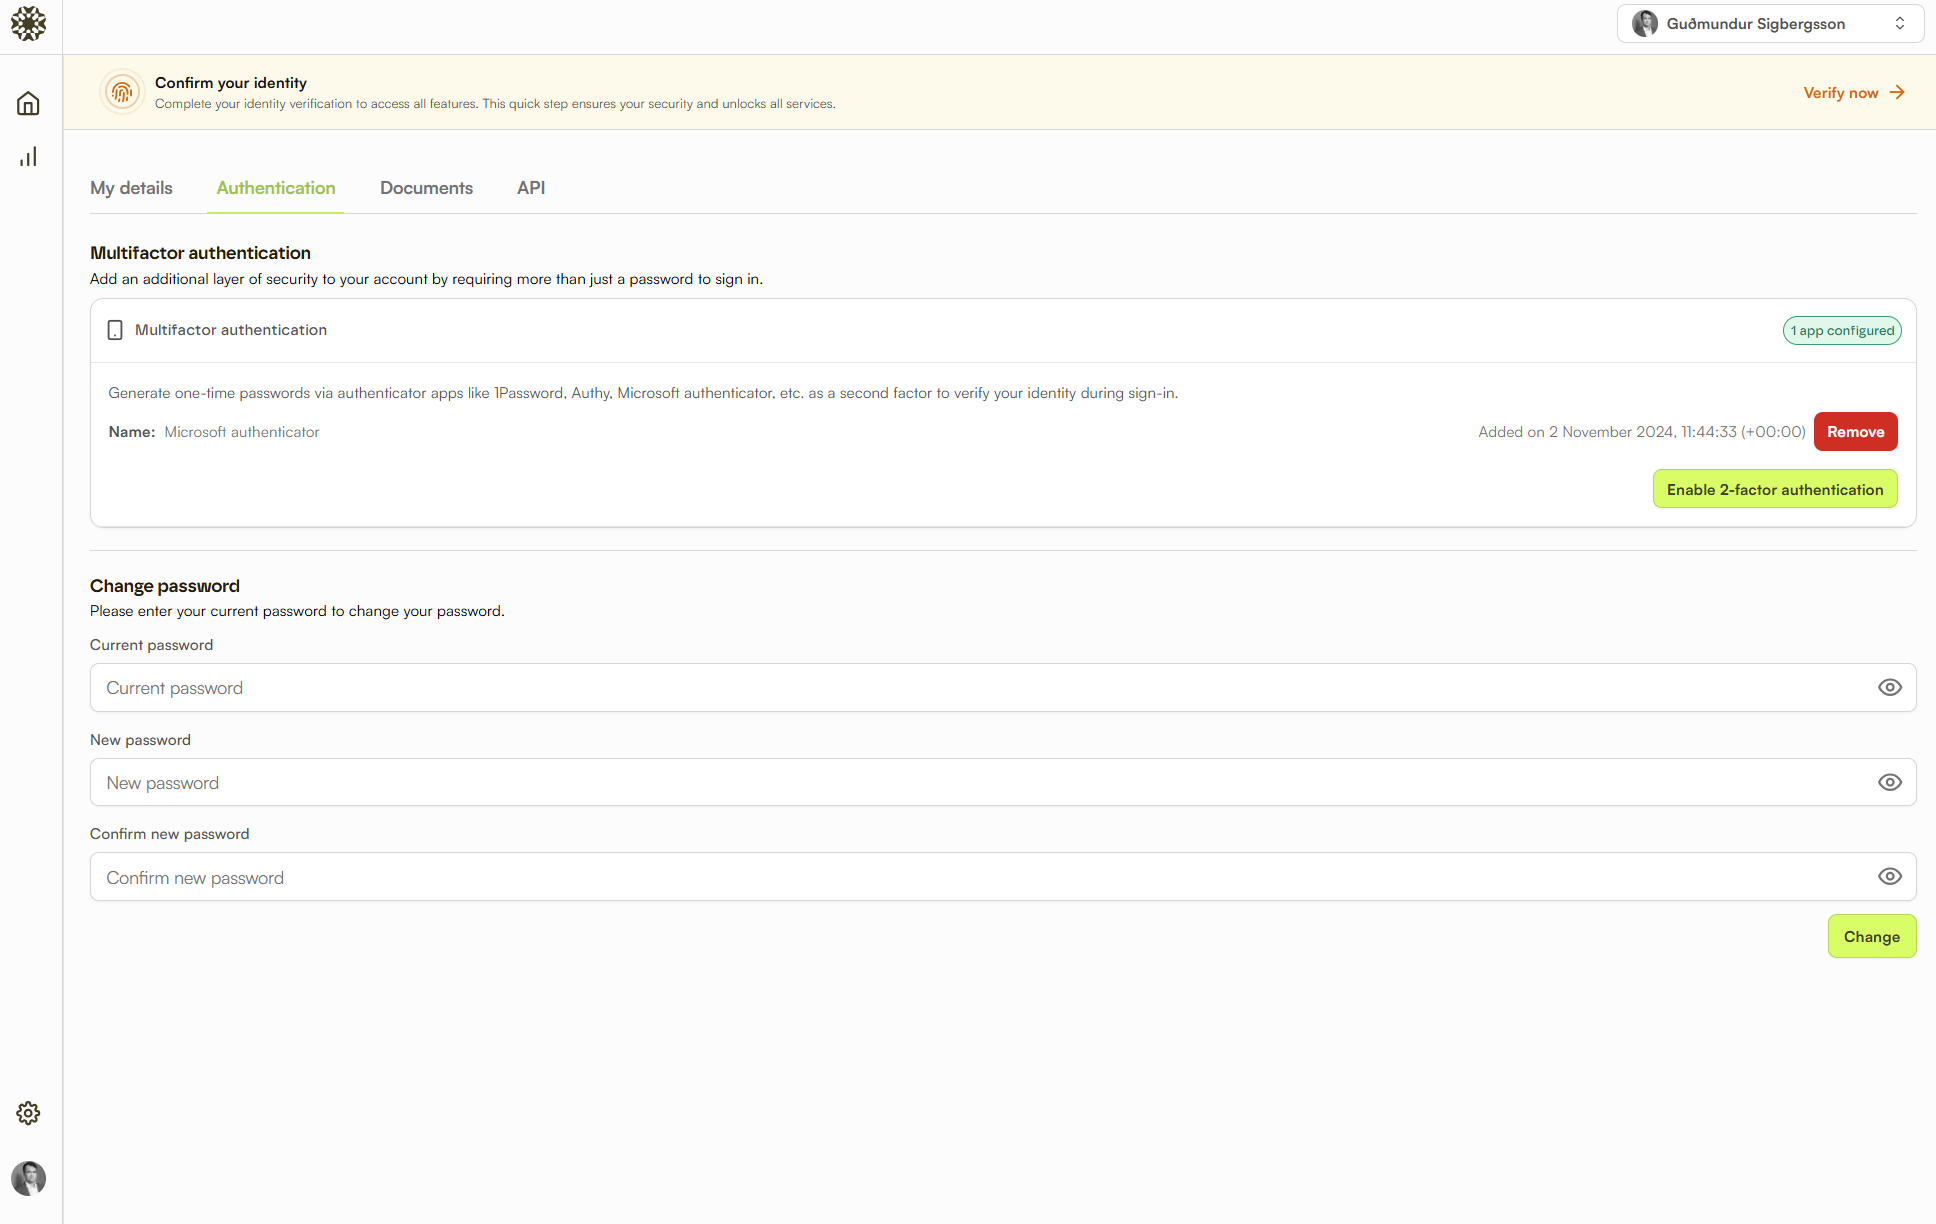The image size is (1936, 1224).
Task: Click the fingerprint identity icon
Action: pyautogui.click(x=122, y=92)
